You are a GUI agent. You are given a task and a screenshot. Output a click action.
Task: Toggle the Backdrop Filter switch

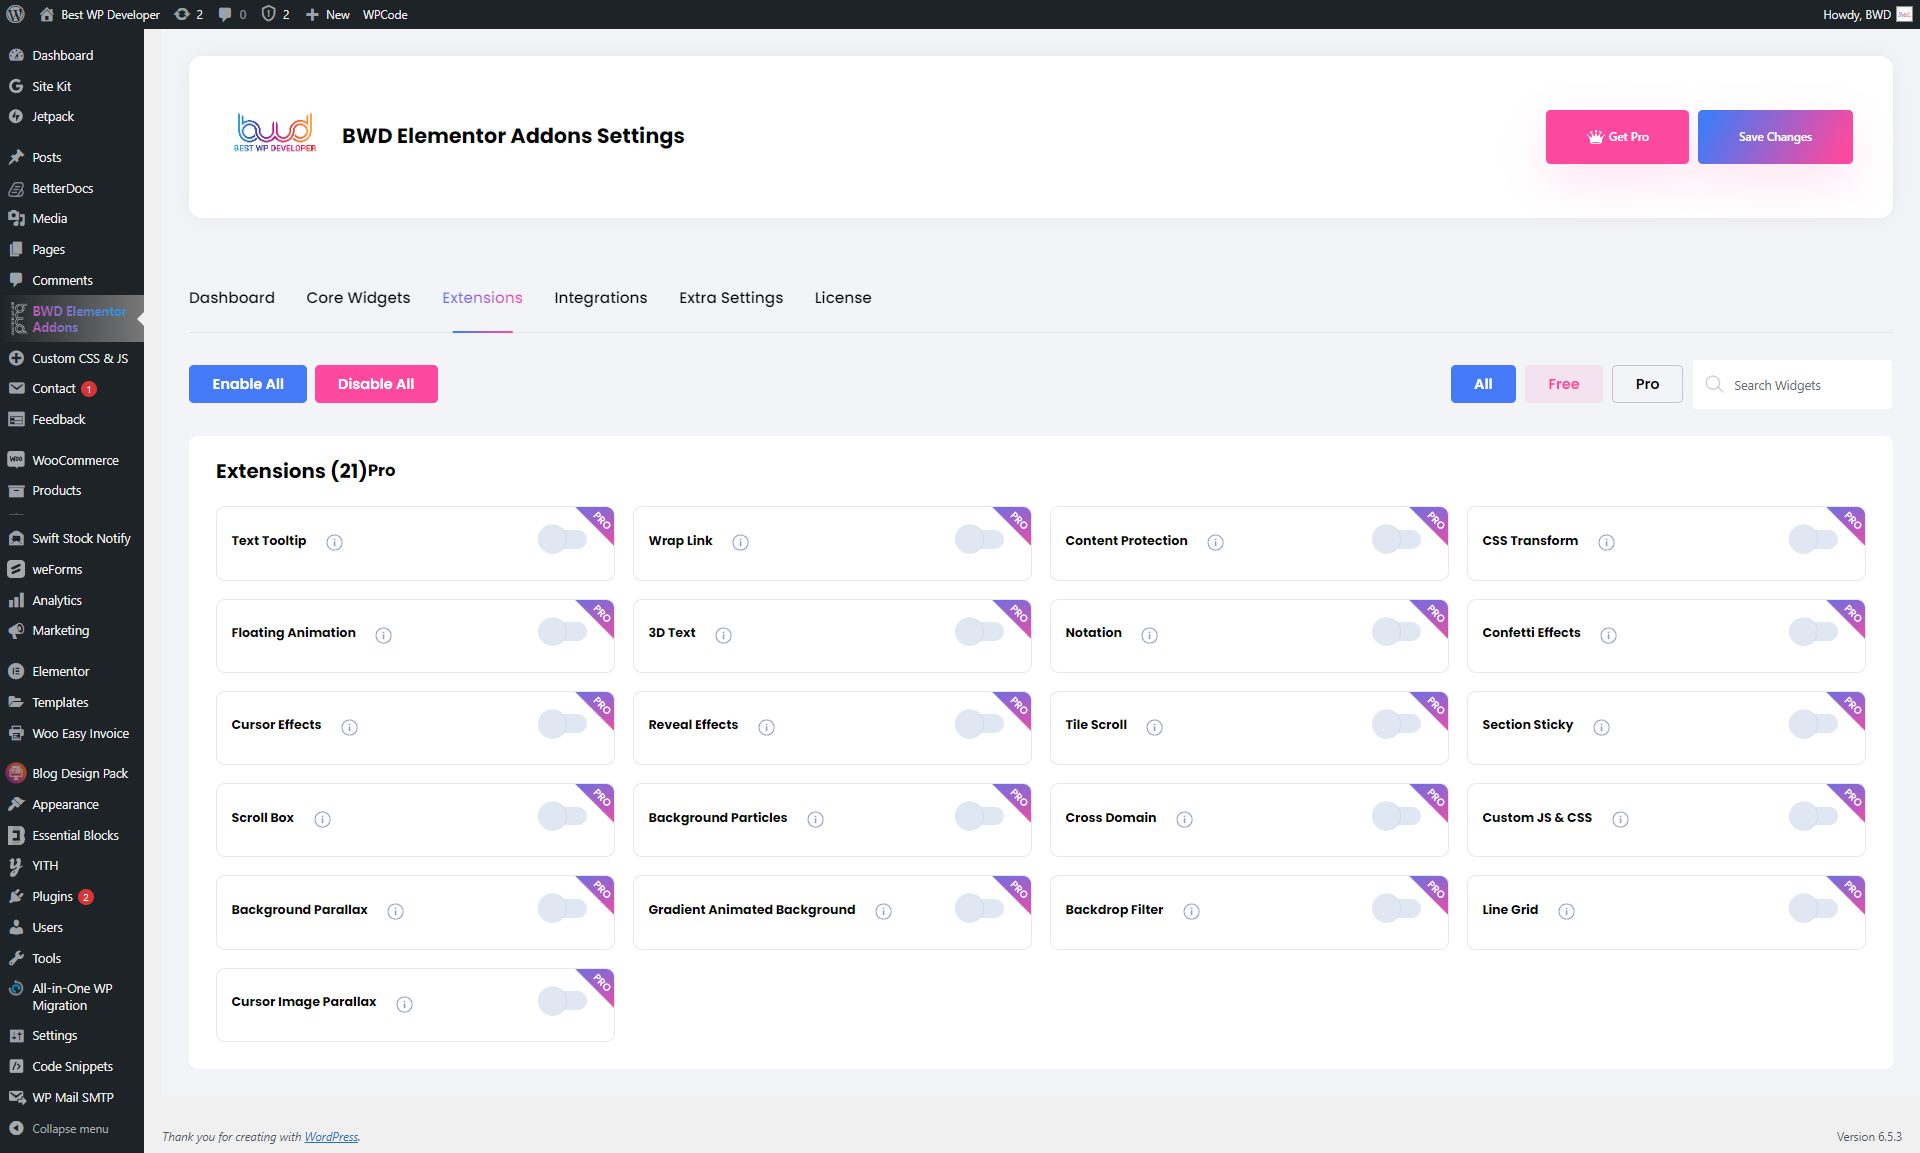[1396, 908]
